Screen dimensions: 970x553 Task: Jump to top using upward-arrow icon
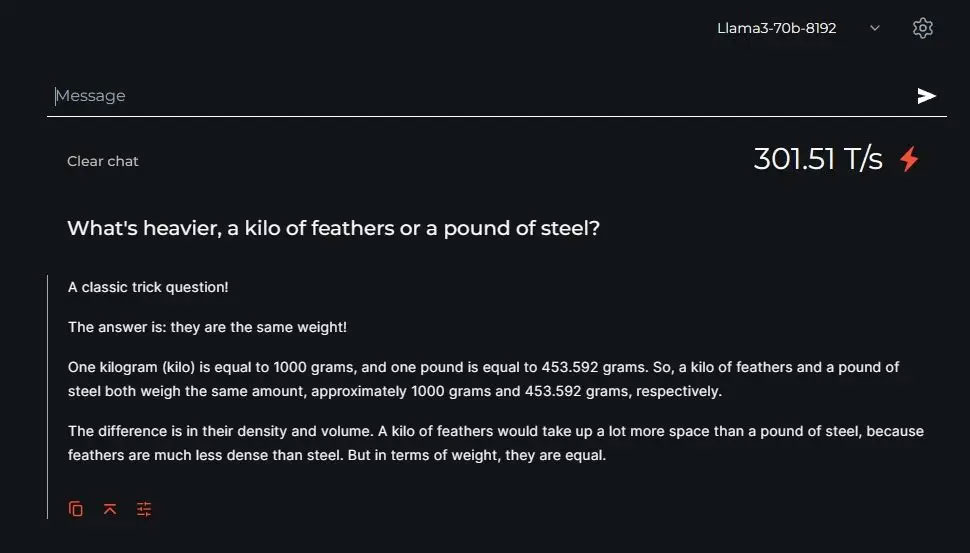click(110, 508)
